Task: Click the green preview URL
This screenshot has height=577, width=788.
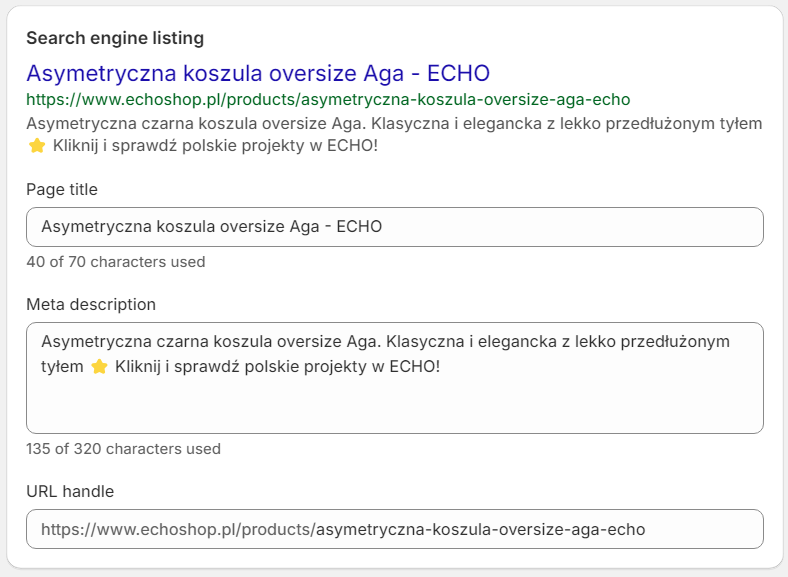Action: click(x=328, y=100)
